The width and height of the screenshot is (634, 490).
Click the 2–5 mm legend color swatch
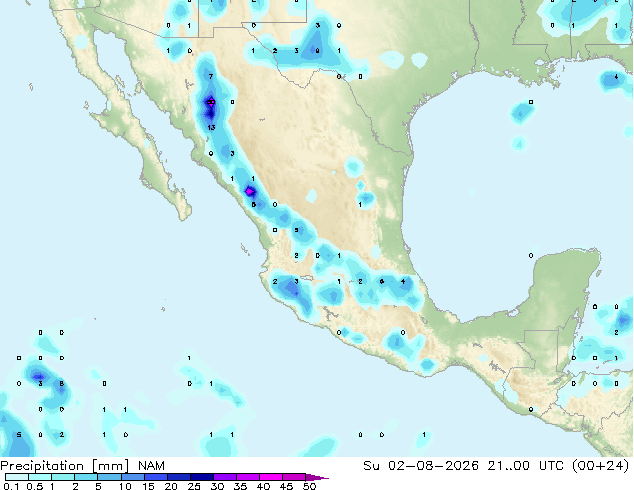tap(86, 477)
